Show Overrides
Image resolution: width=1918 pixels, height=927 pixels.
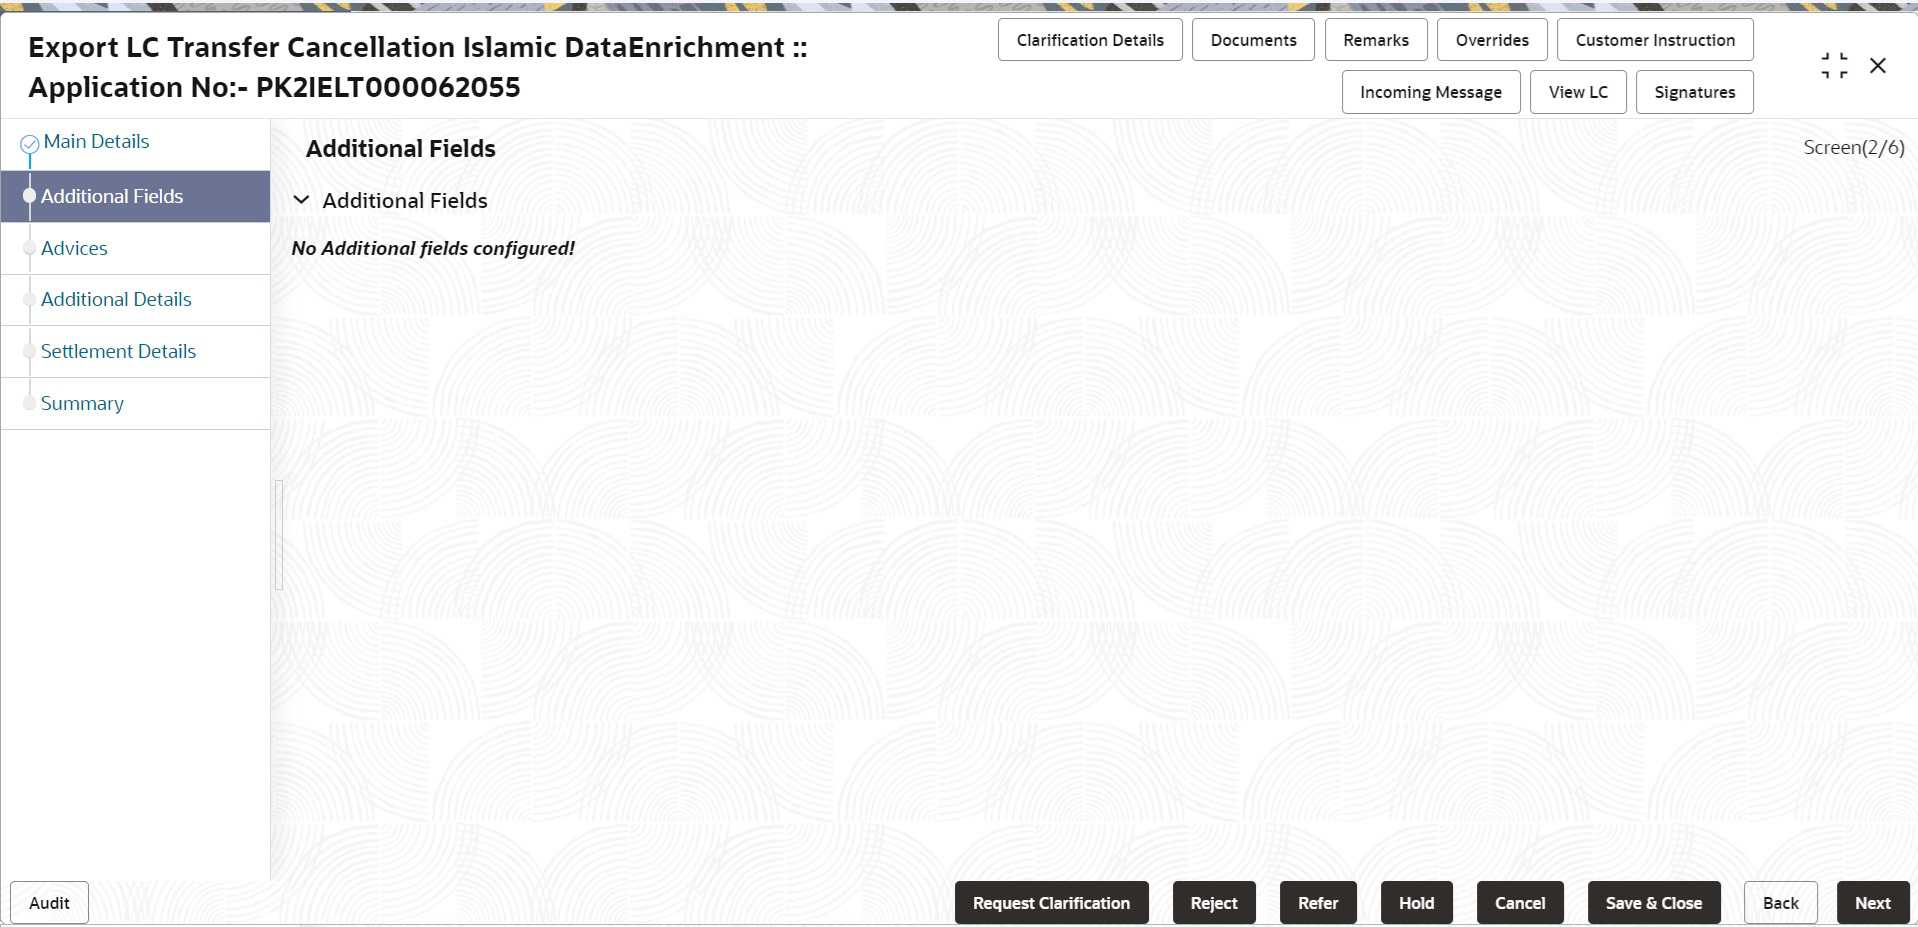tap(1492, 40)
